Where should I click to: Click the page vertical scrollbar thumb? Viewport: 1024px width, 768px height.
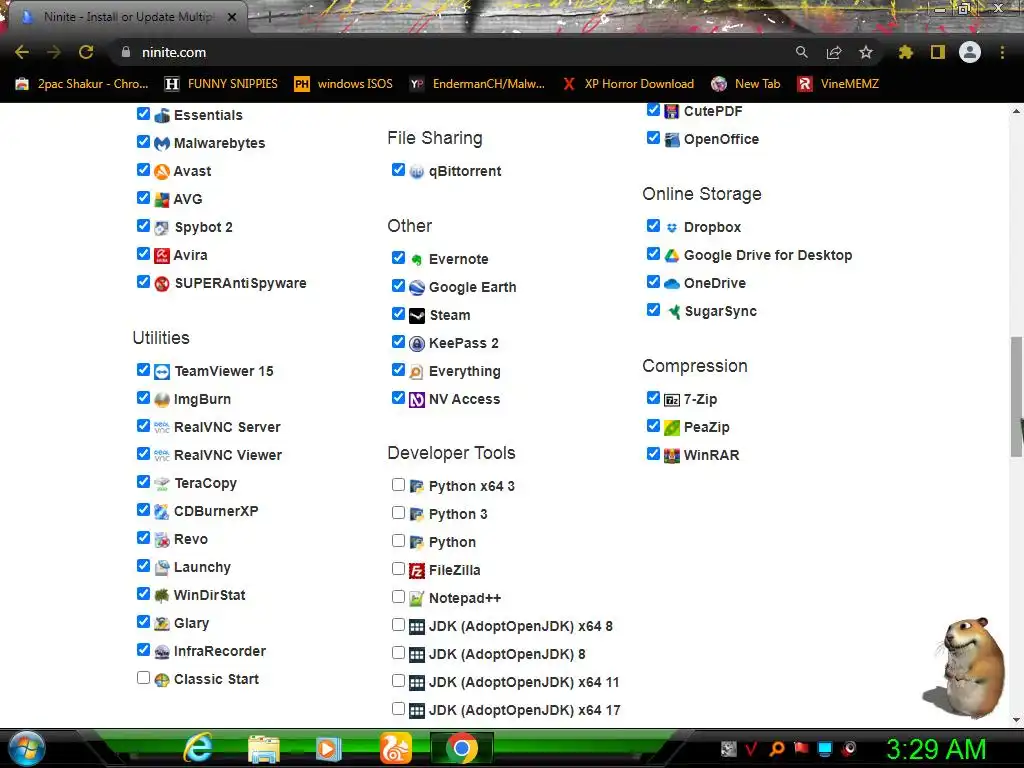pos(1017,396)
